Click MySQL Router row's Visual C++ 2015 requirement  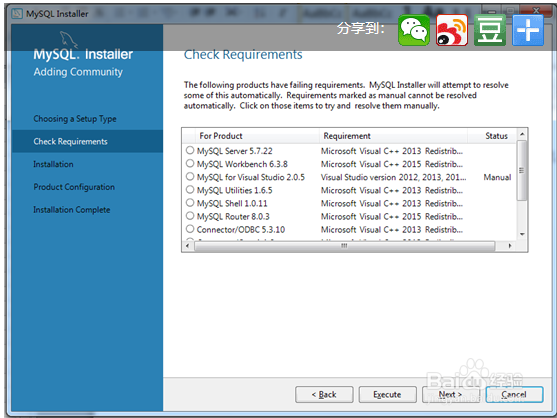pyautogui.click(x=392, y=216)
